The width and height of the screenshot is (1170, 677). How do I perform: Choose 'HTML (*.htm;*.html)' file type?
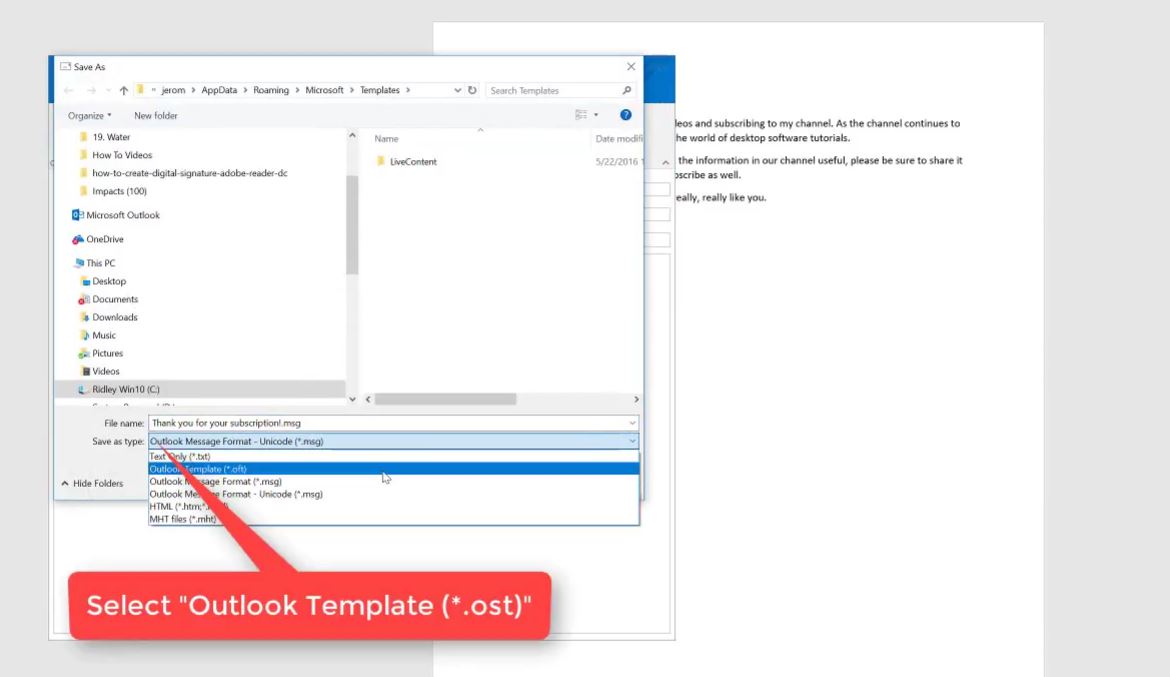click(393, 506)
